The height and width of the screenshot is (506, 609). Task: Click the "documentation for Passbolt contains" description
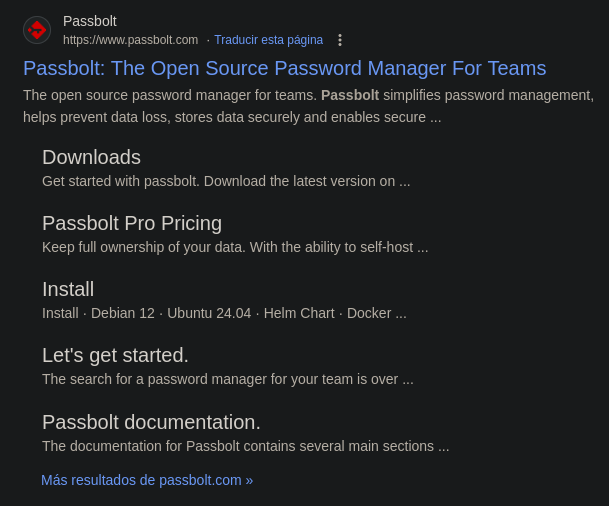(245, 446)
